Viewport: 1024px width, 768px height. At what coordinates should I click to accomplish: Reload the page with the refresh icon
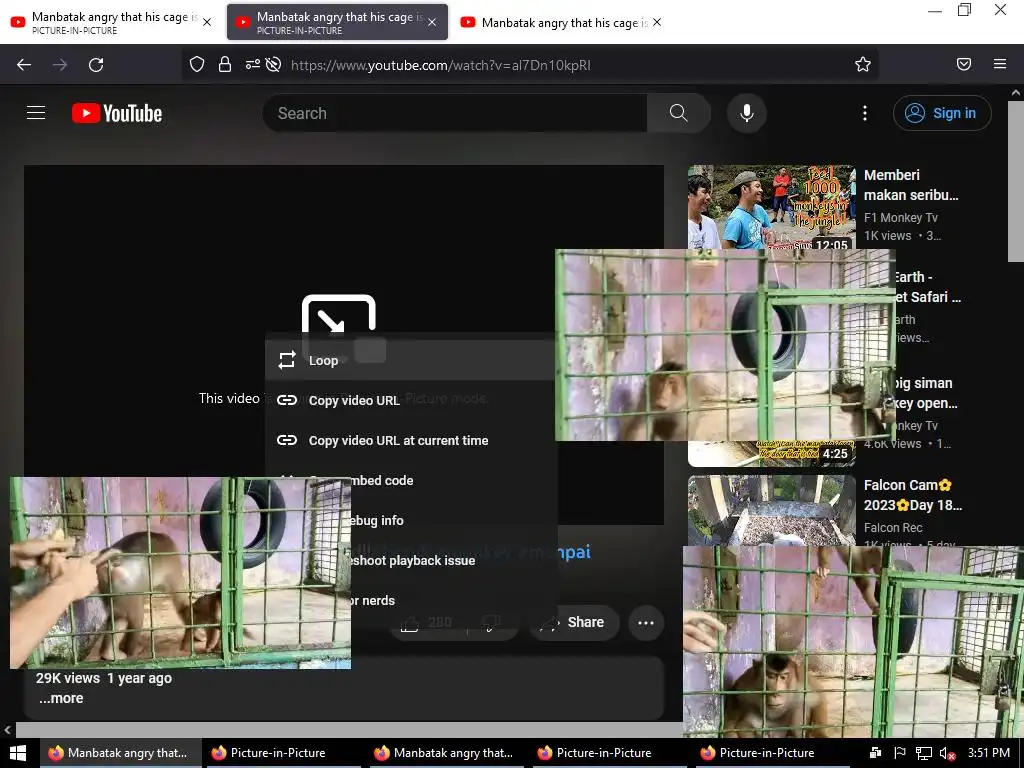[x=96, y=65]
